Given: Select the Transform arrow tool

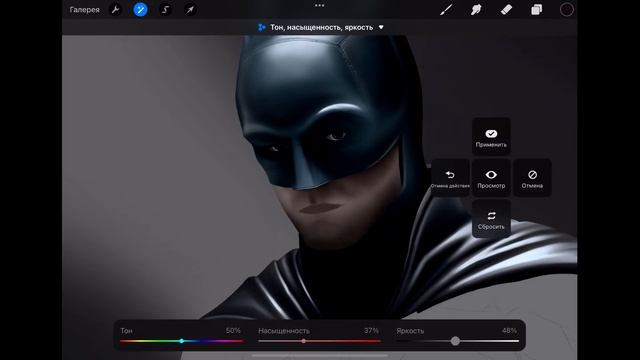Looking at the screenshot, I should pos(190,9).
